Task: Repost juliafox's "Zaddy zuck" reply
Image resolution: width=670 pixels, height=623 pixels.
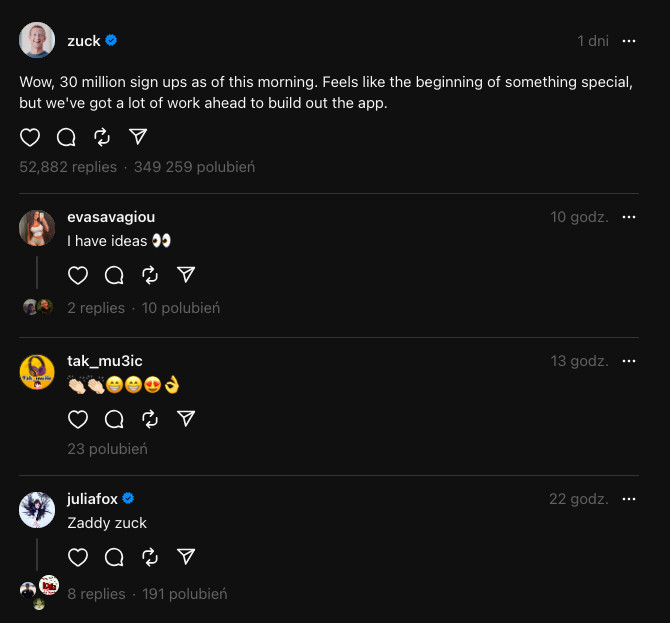Action: point(150,557)
